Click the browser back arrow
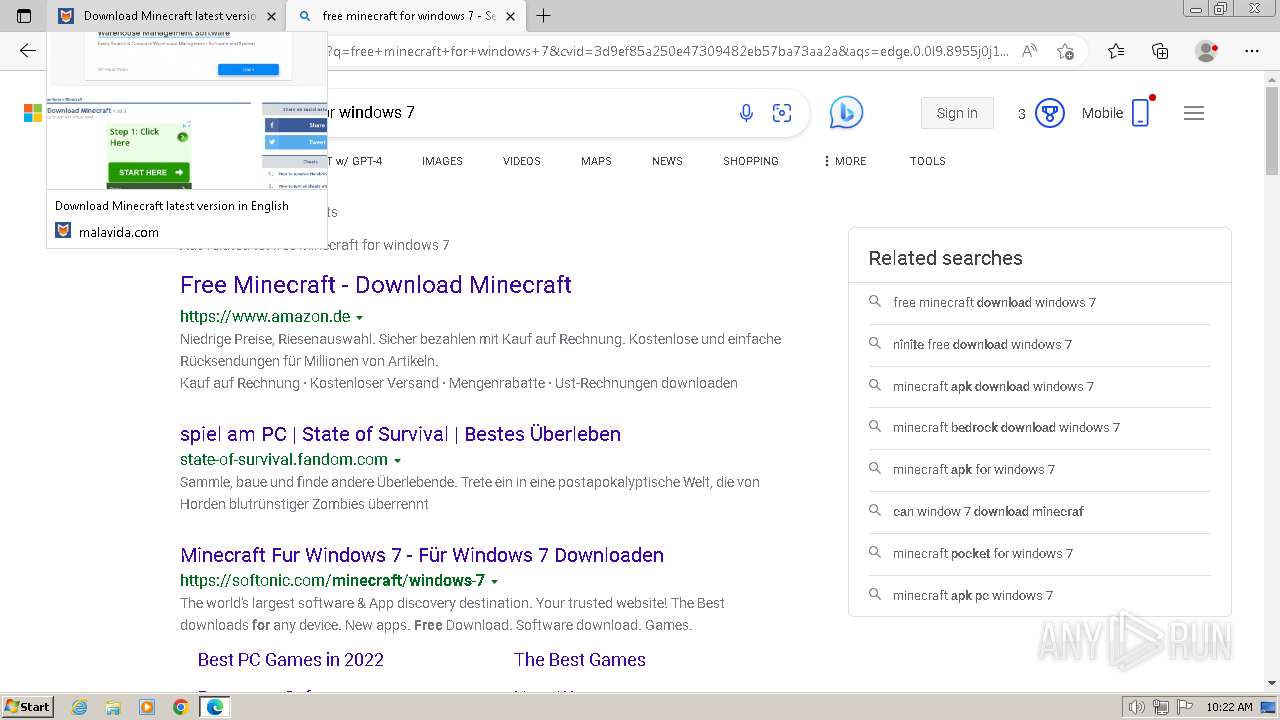Viewport: 1280px width, 720px height. click(x=28, y=51)
